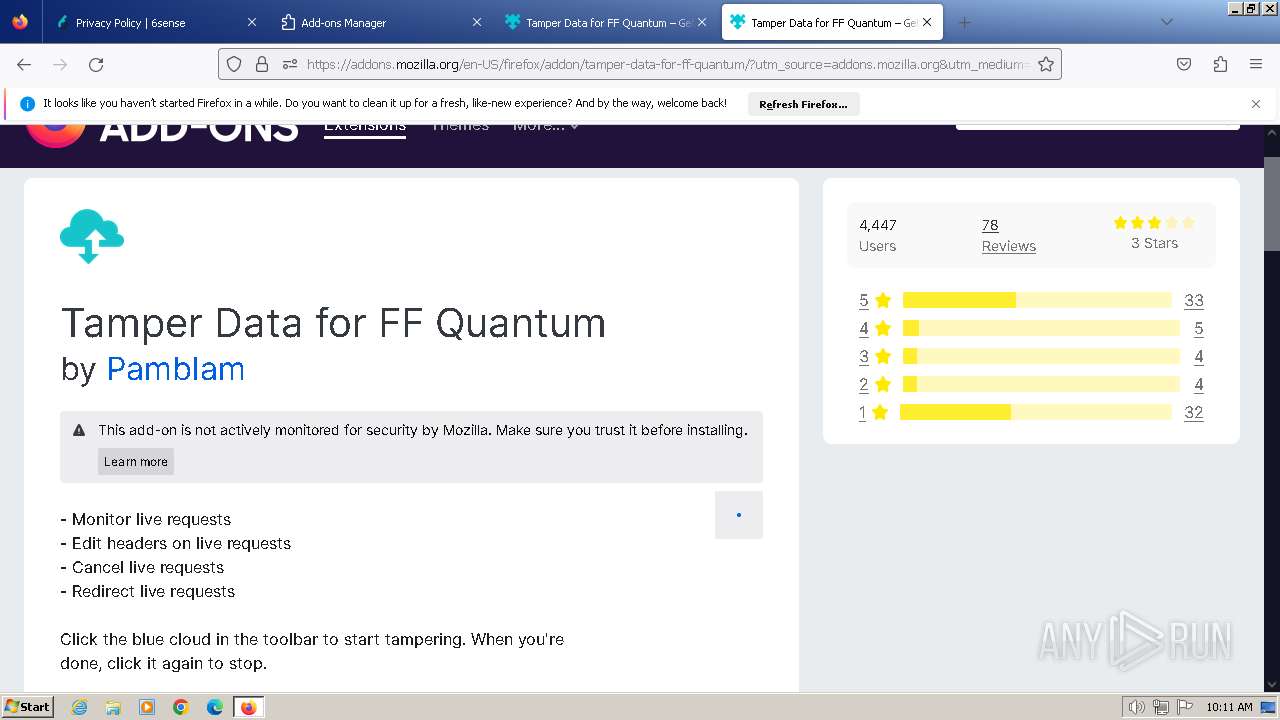Reload the current page
The height and width of the screenshot is (720, 1280).
pyautogui.click(x=96, y=64)
